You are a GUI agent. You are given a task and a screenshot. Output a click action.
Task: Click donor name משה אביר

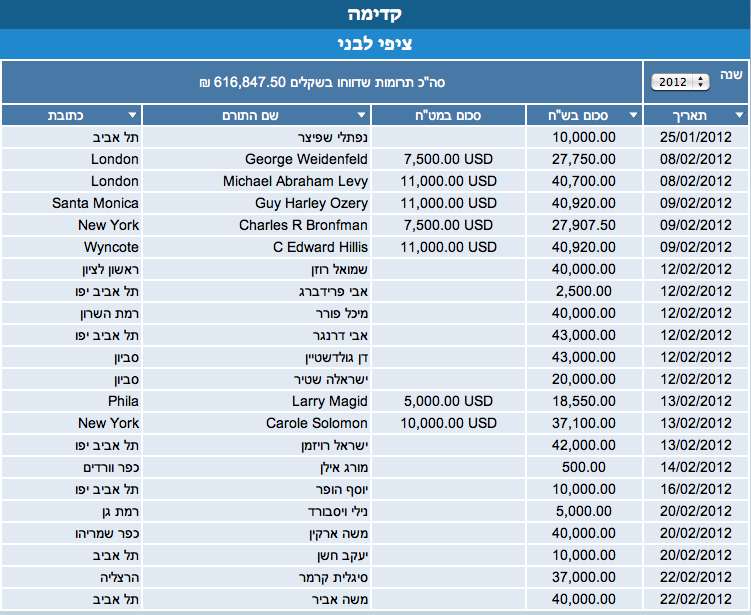[x=340, y=600]
